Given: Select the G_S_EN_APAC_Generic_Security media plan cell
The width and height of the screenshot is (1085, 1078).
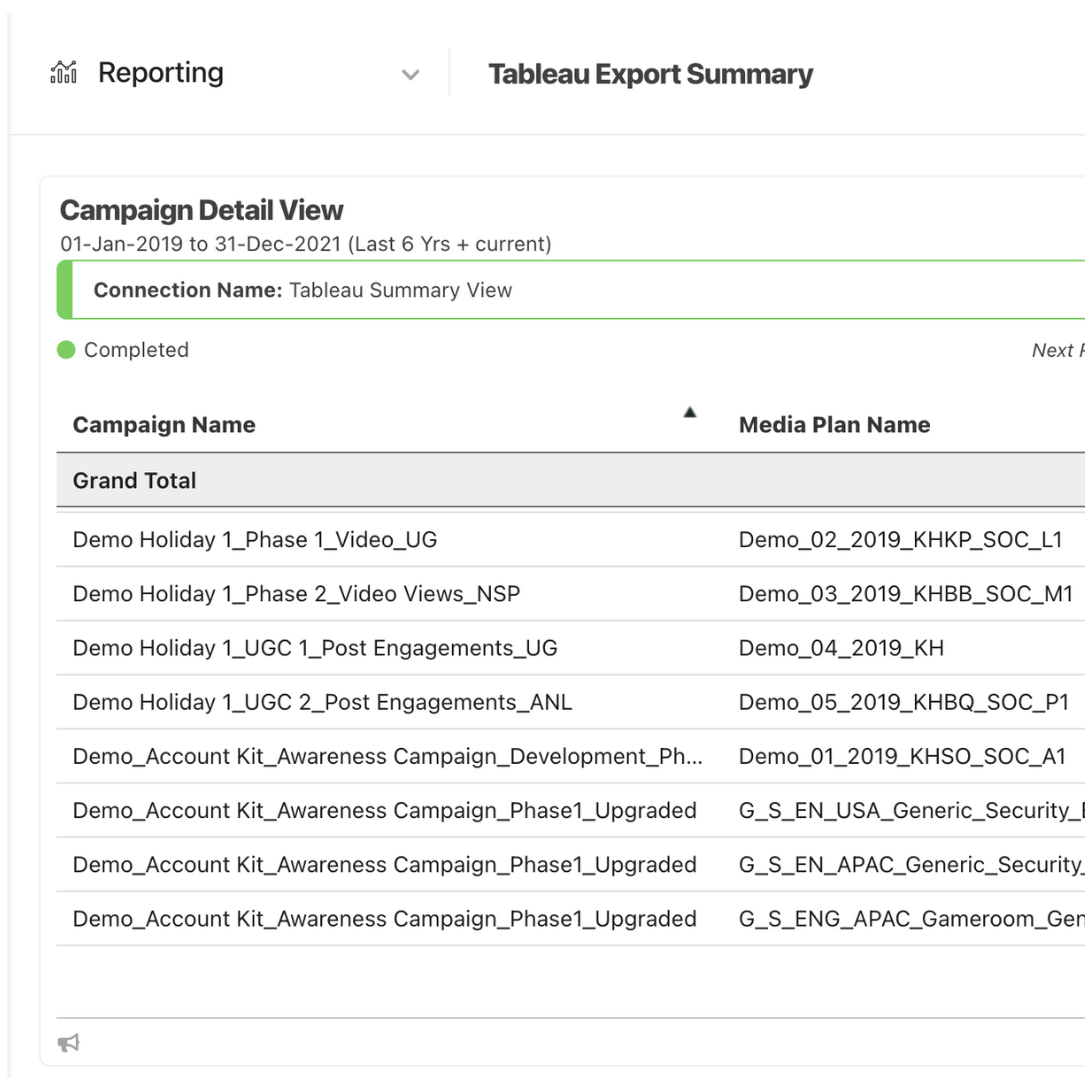Looking at the screenshot, I should pyautogui.click(x=910, y=864).
